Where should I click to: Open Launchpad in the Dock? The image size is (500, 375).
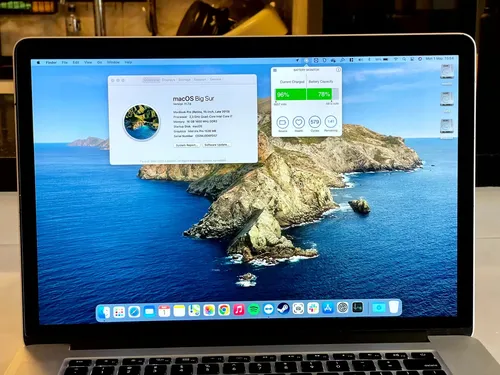(x=119, y=312)
